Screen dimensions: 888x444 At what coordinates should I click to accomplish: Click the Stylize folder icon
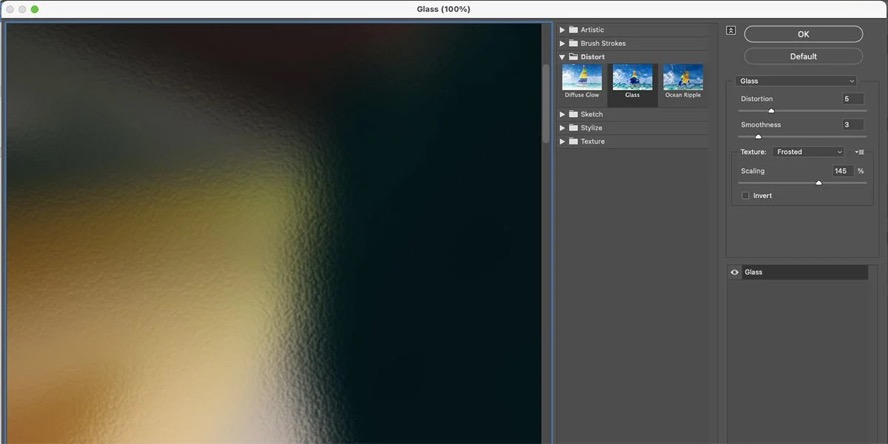tap(573, 128)
